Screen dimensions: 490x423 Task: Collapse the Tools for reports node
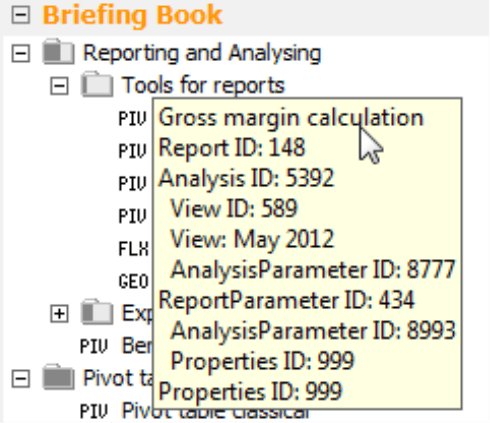tap(59, 86)
